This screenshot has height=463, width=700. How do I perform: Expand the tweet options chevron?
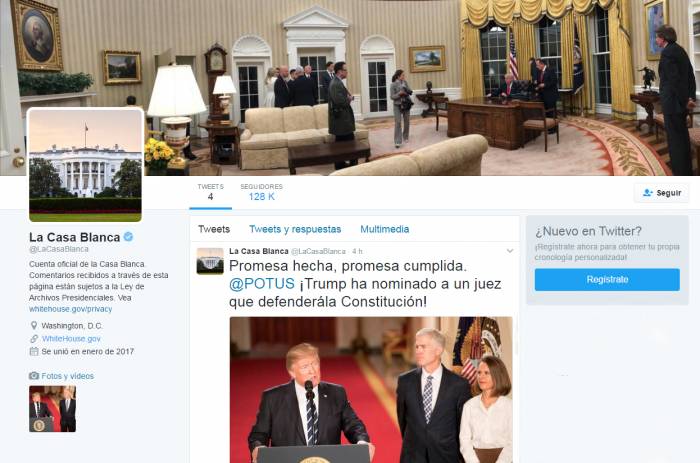tap(510, 251)
